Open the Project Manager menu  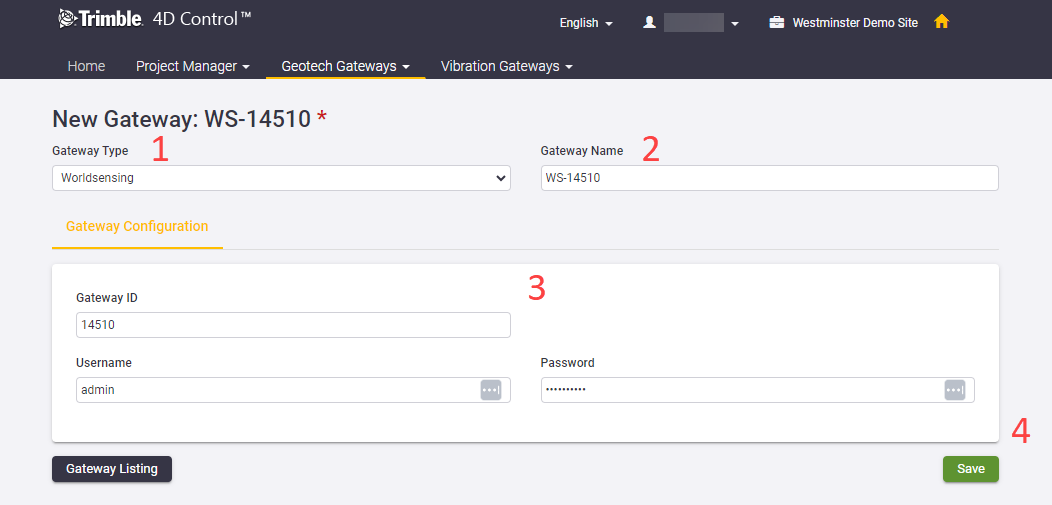point(193,66)
